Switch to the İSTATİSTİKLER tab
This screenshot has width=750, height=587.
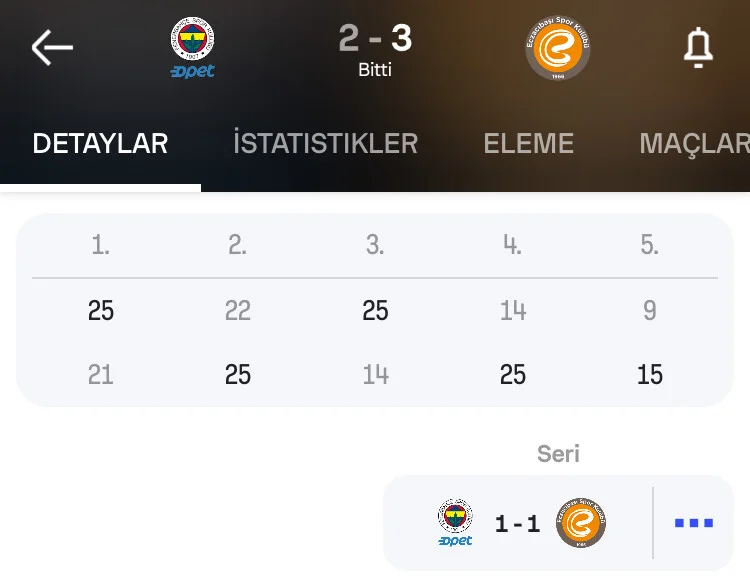(325, 143)
